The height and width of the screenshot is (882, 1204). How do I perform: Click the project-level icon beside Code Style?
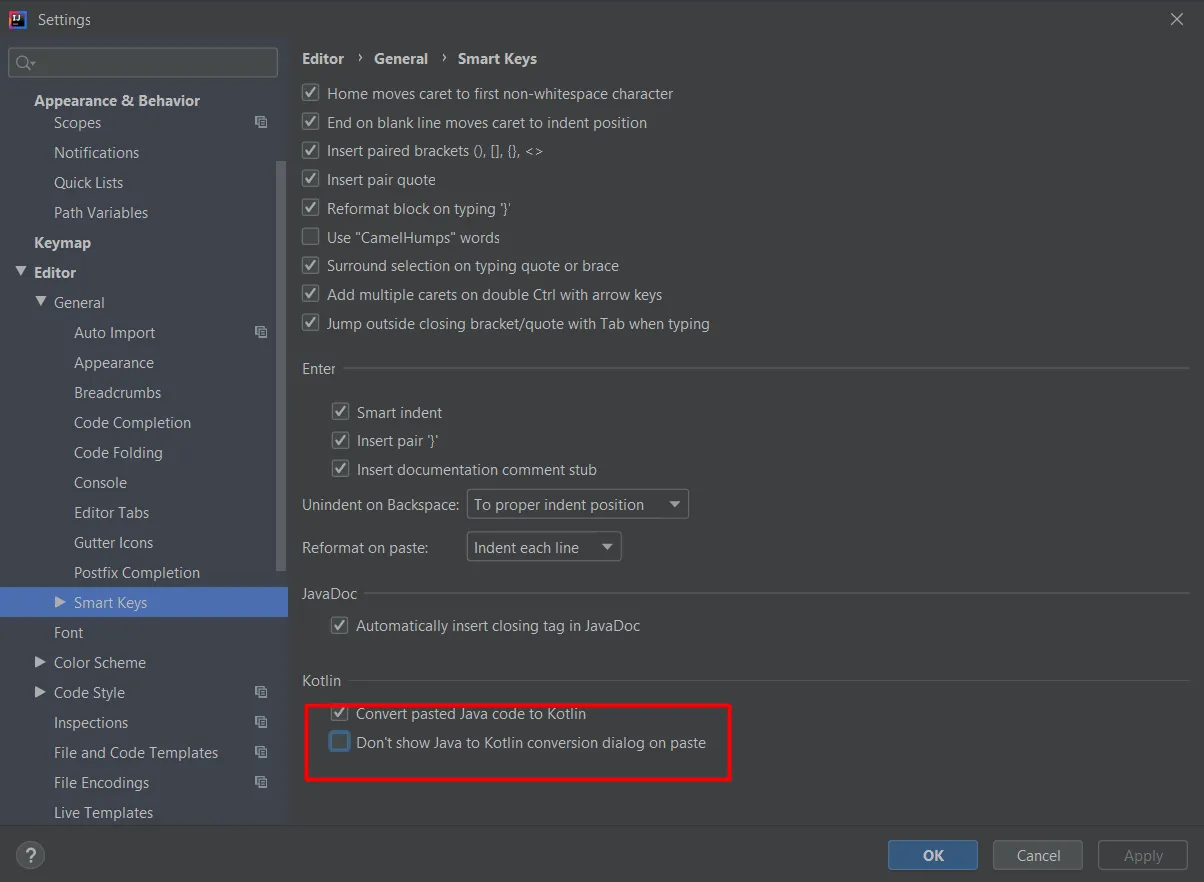point(261,692)
